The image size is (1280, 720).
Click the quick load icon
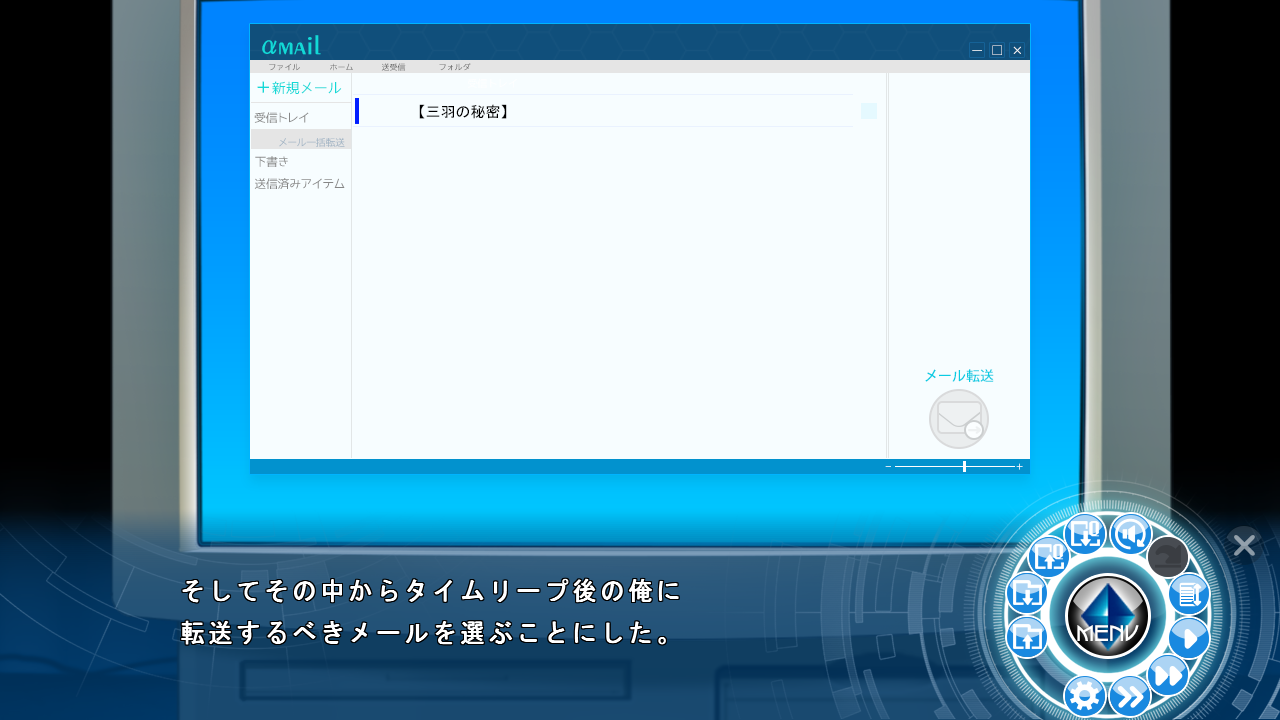pyautogui.click(x=1049, y=557)
